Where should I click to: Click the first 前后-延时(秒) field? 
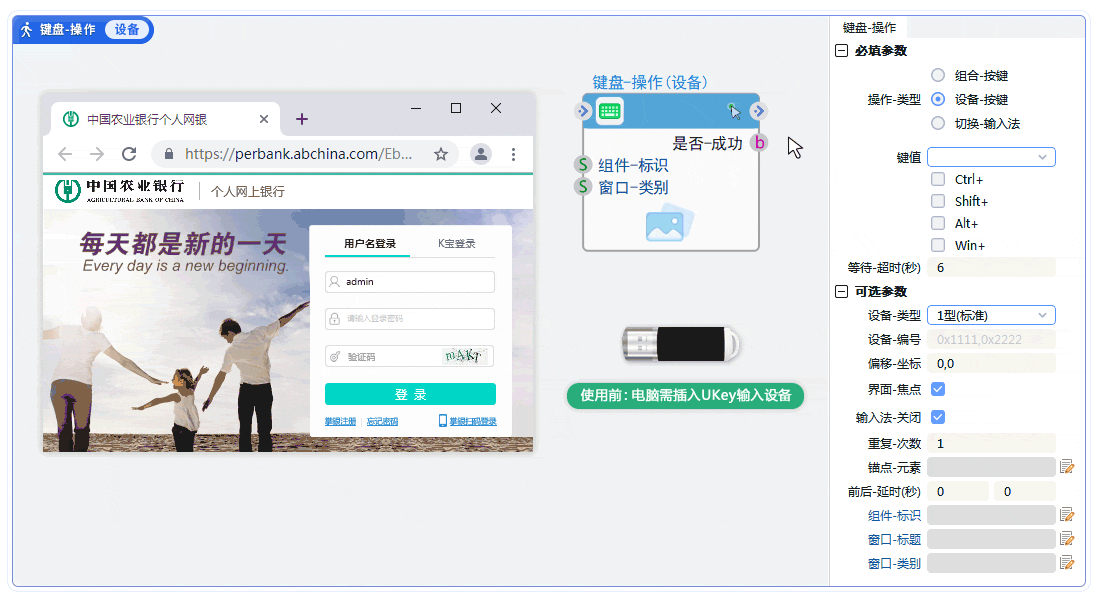tap(958, 491)
